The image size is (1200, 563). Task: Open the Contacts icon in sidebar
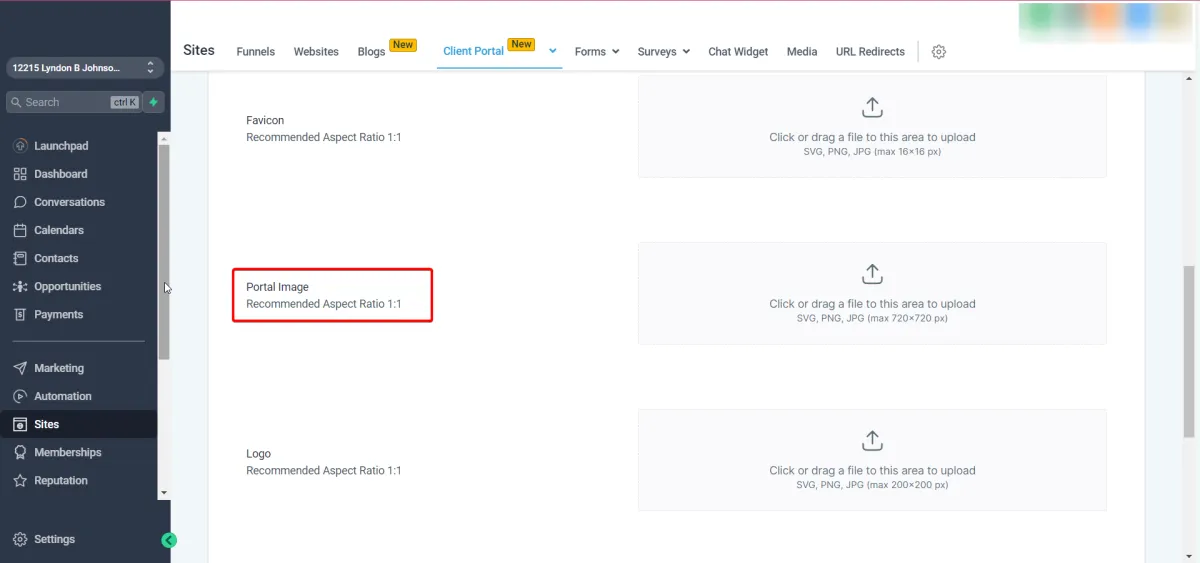click(20, 258)
